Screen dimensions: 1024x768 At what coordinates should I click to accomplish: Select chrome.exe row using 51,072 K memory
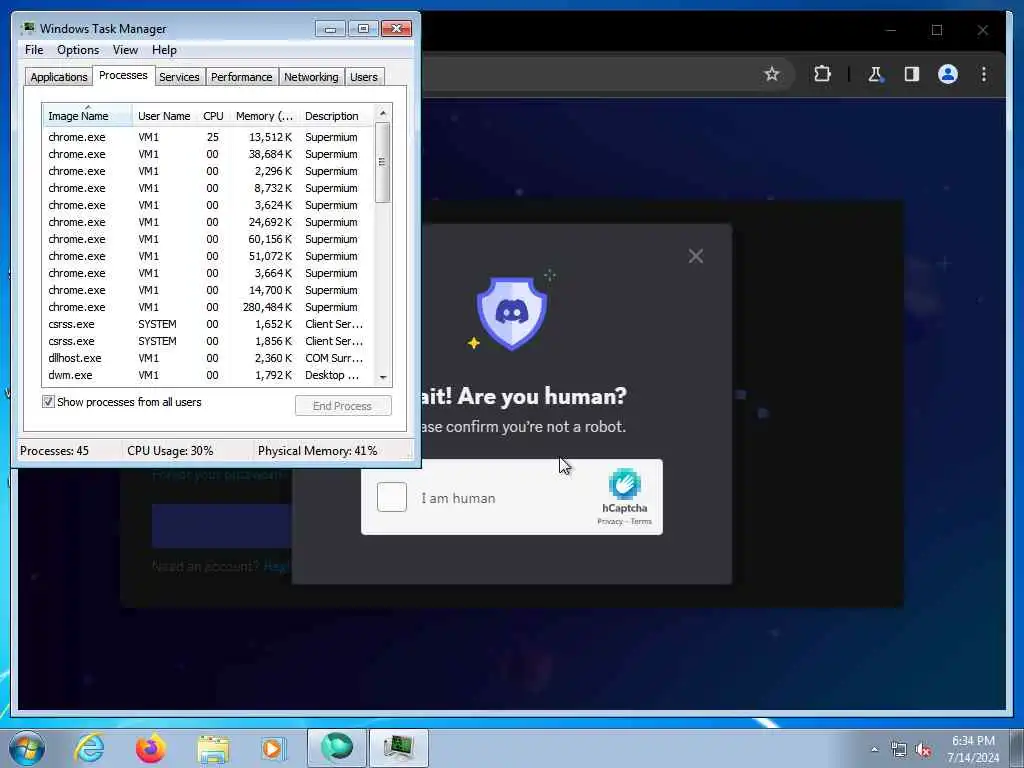[209, 256]
